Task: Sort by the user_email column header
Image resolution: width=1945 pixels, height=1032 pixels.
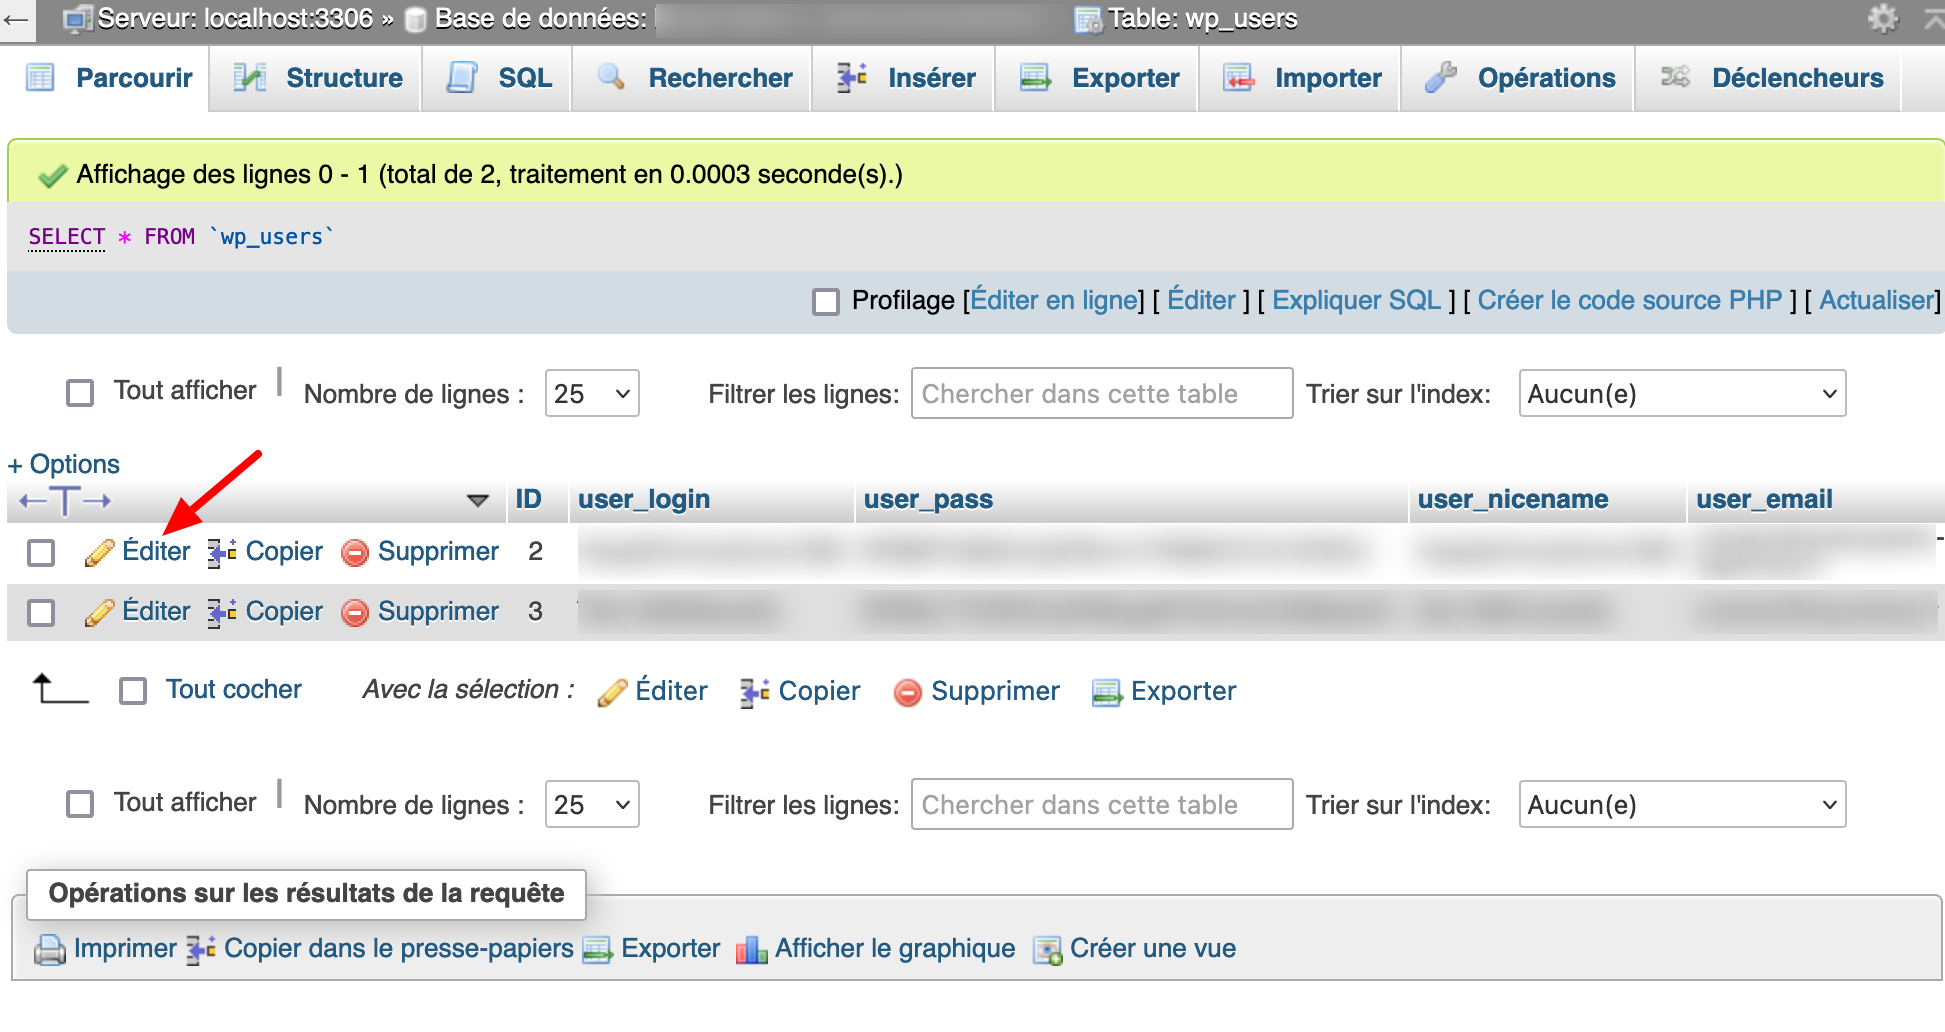Action: [x=1764, y=499]
